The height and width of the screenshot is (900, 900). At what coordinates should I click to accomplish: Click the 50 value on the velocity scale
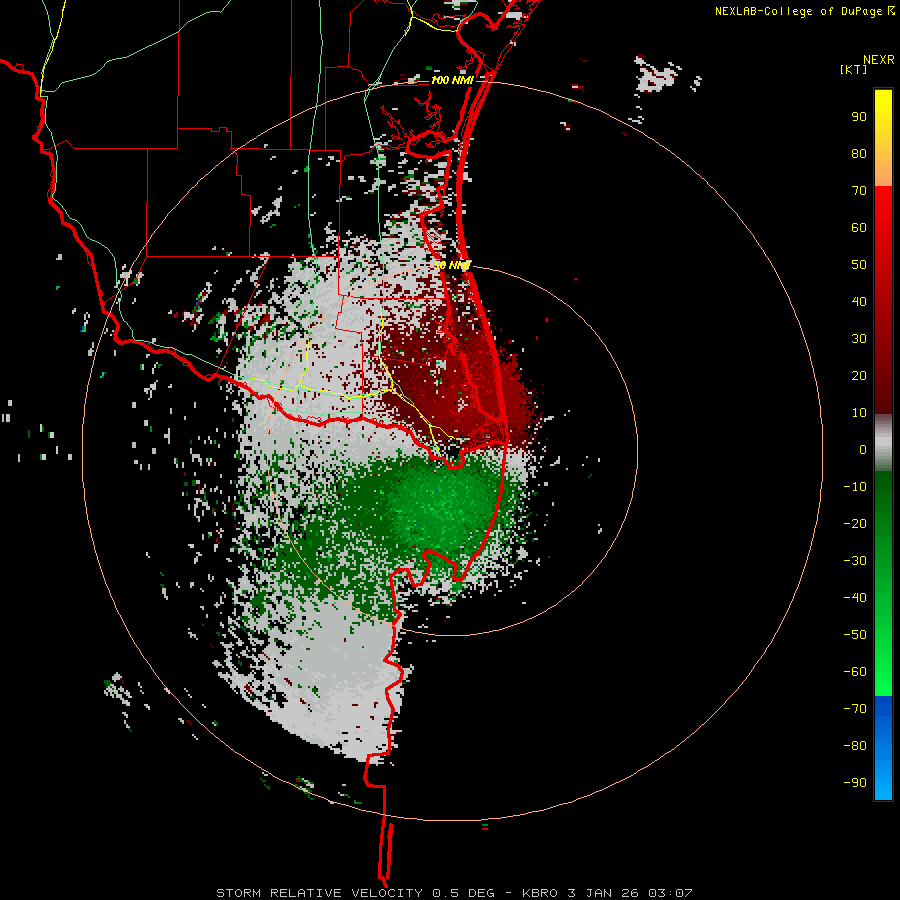[x=859, y=265]
